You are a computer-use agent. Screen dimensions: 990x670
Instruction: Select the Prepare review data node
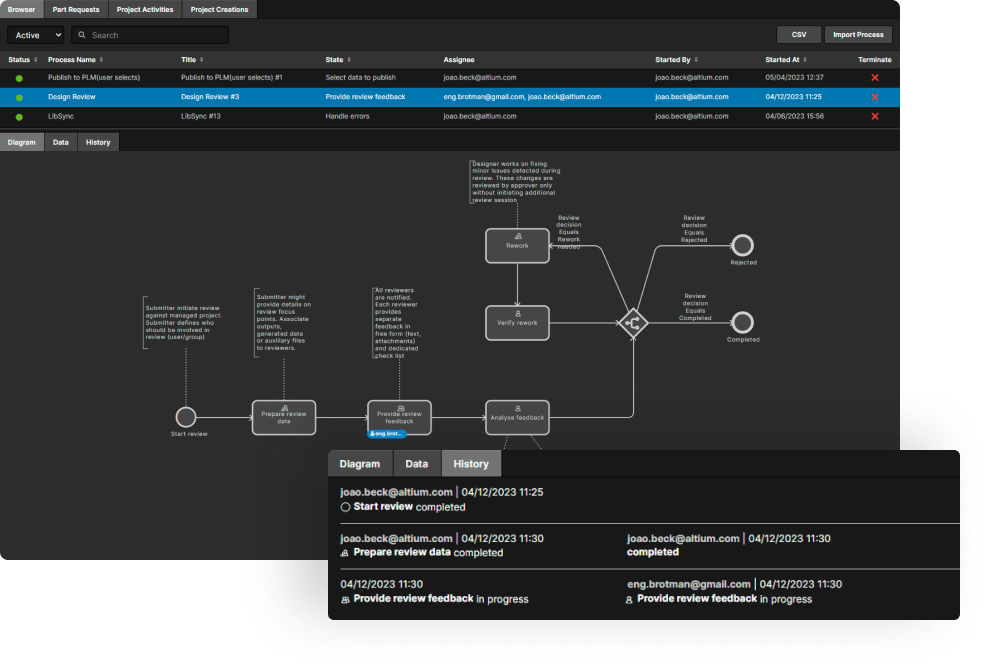pos(283,417)
